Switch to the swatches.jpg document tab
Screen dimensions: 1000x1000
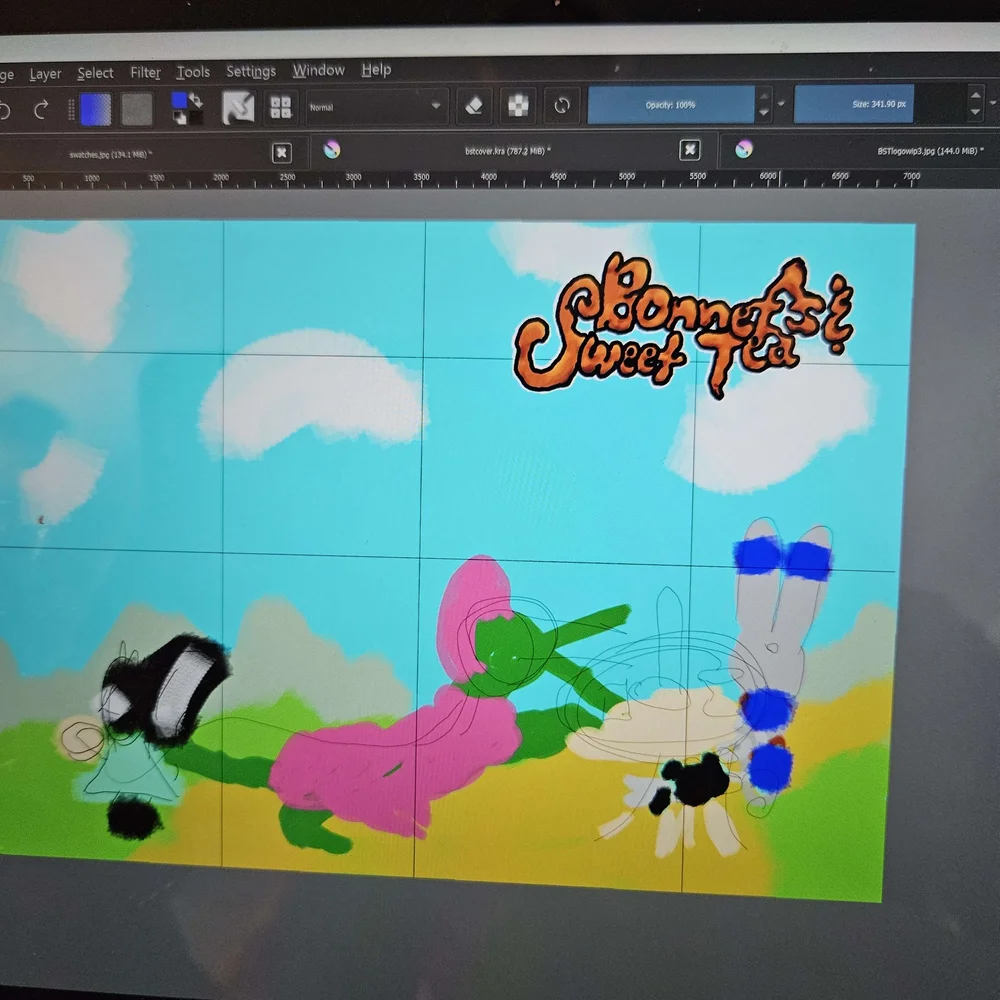tap(110, 154)
